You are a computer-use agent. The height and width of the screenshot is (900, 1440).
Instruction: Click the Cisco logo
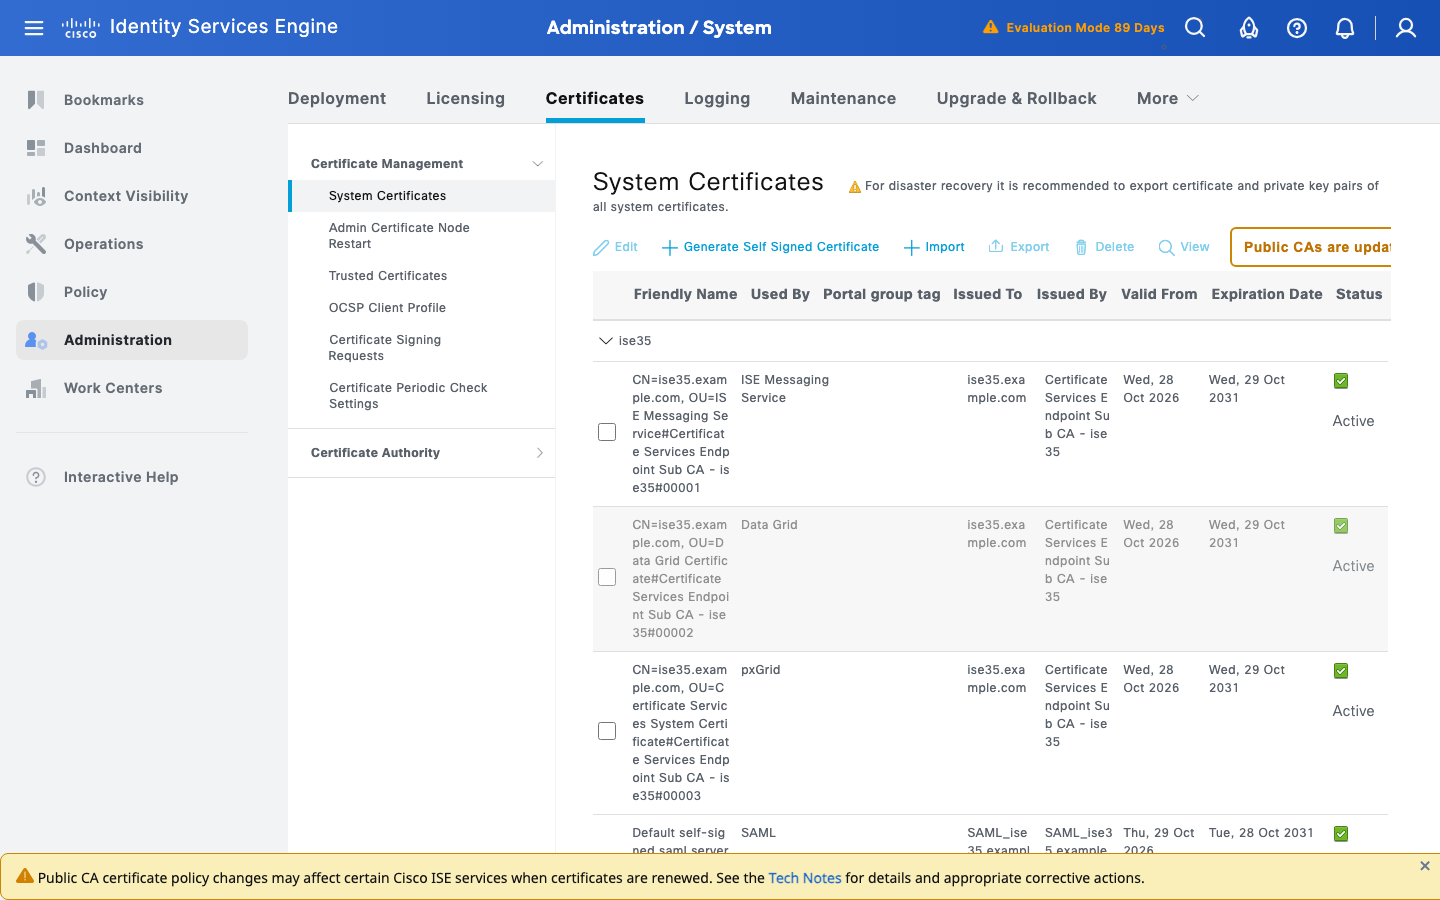pos(80,28)
